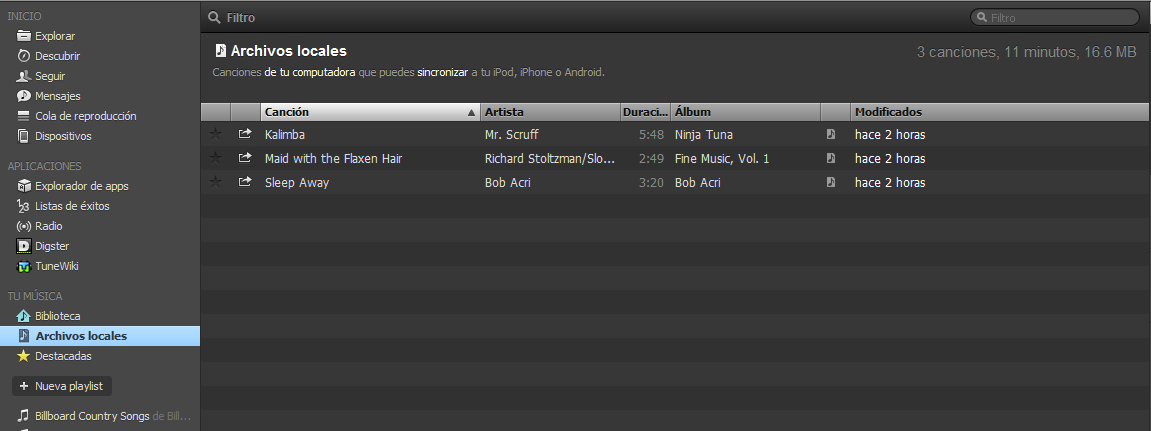
Task: Click the Radio app icon
Action: [x=24, y=226]
